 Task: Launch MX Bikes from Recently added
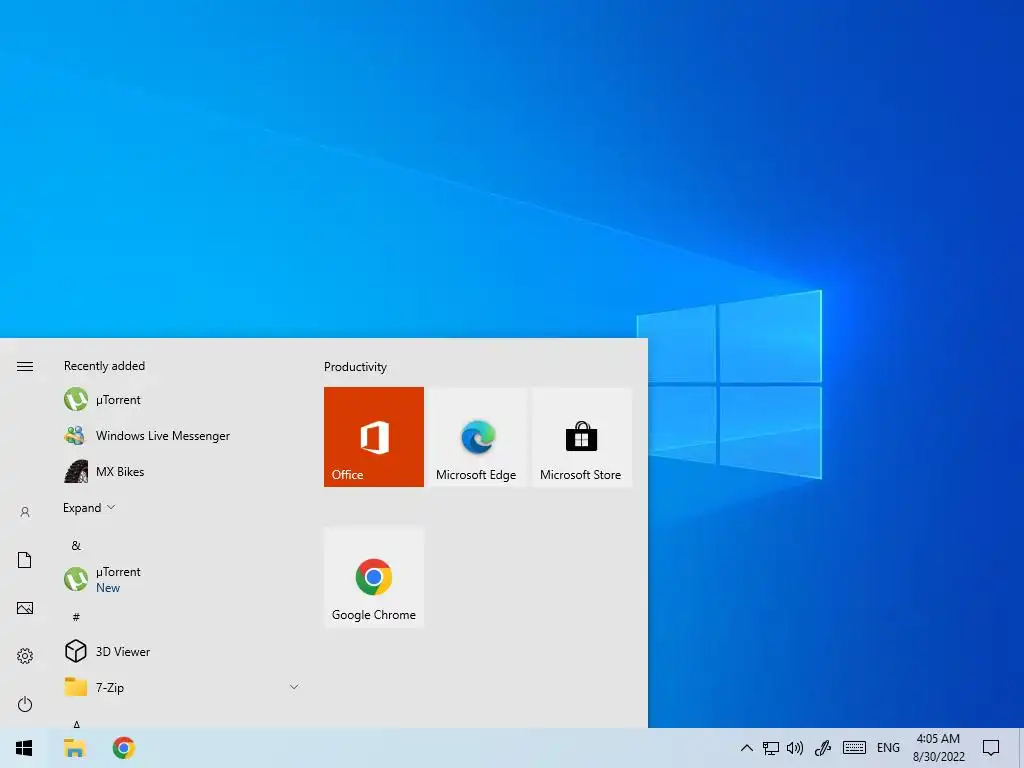(183, 471)
